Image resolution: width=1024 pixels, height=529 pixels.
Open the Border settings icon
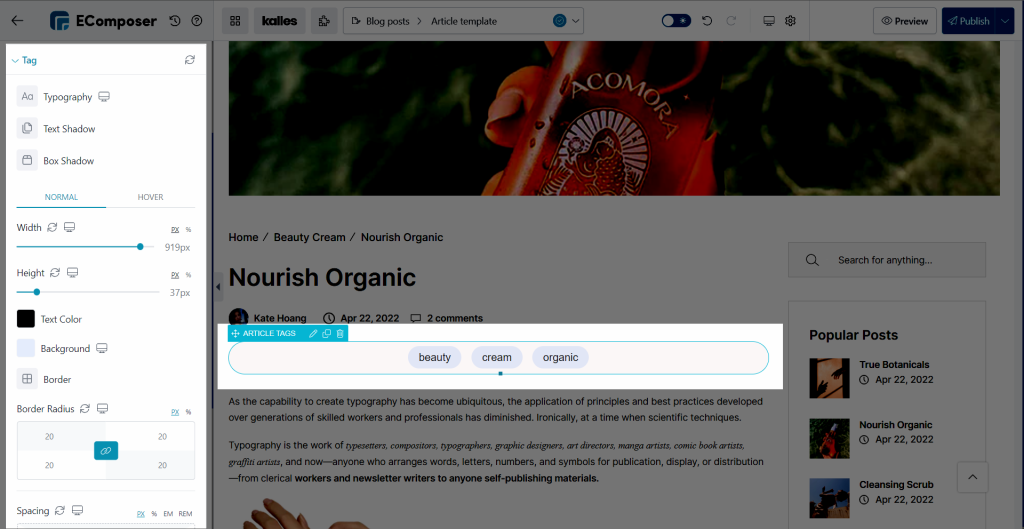click(x=27, y=380)
